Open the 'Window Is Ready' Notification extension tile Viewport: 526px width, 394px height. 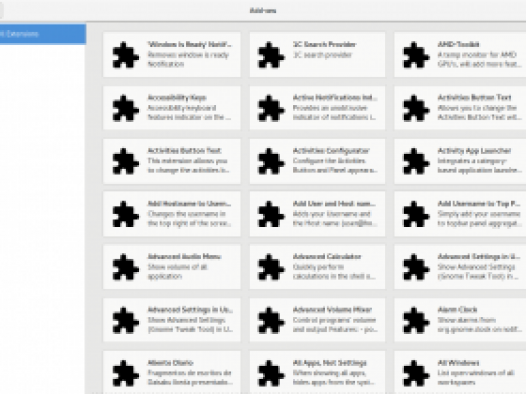(172, 55)
